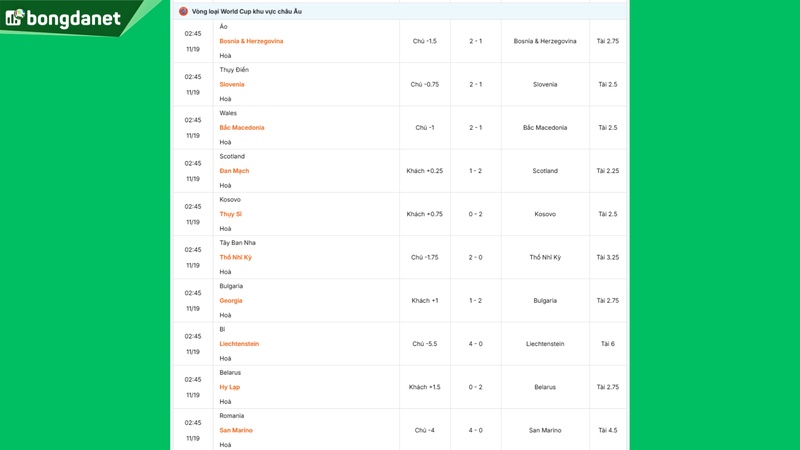Click the World Cup qualifiers league icon
The height and width of the screenshot is (450, 800).
click(183, 11)
